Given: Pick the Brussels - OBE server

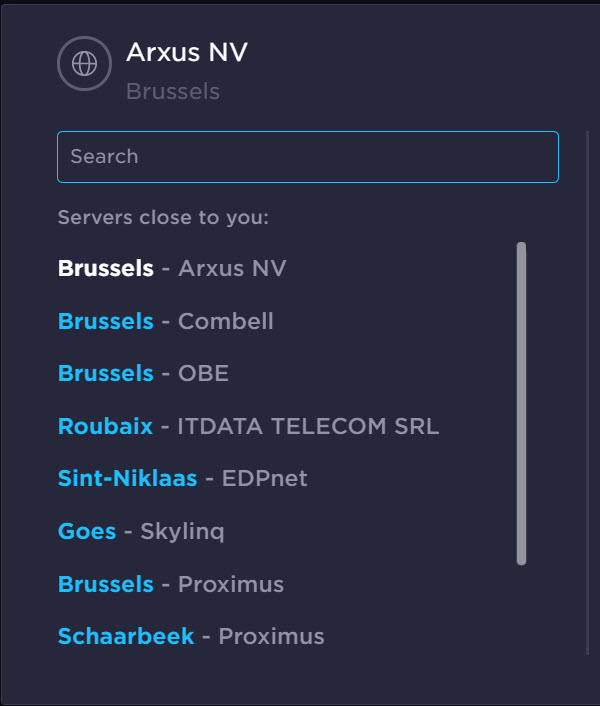Looking at the screenshot, I should [143, 374].
